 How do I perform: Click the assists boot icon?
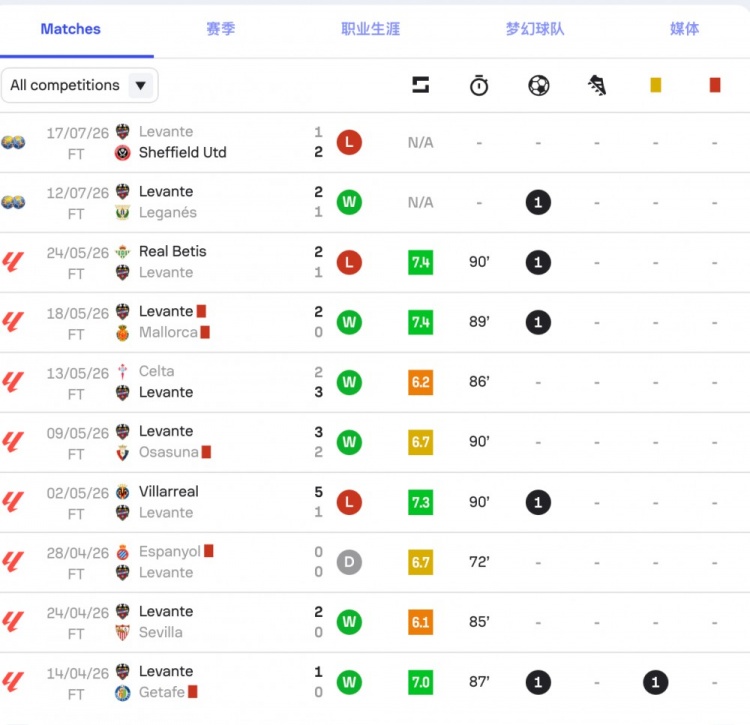597,85
